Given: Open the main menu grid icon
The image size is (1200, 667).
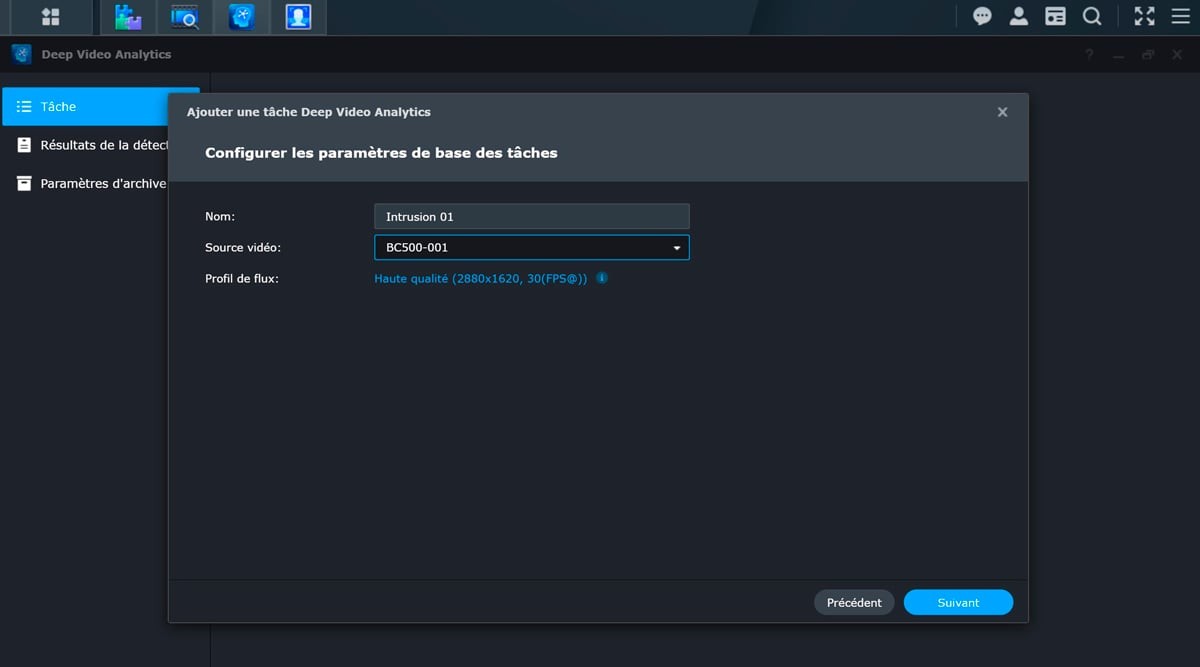Looking at the screenshot, I should 50,17.
